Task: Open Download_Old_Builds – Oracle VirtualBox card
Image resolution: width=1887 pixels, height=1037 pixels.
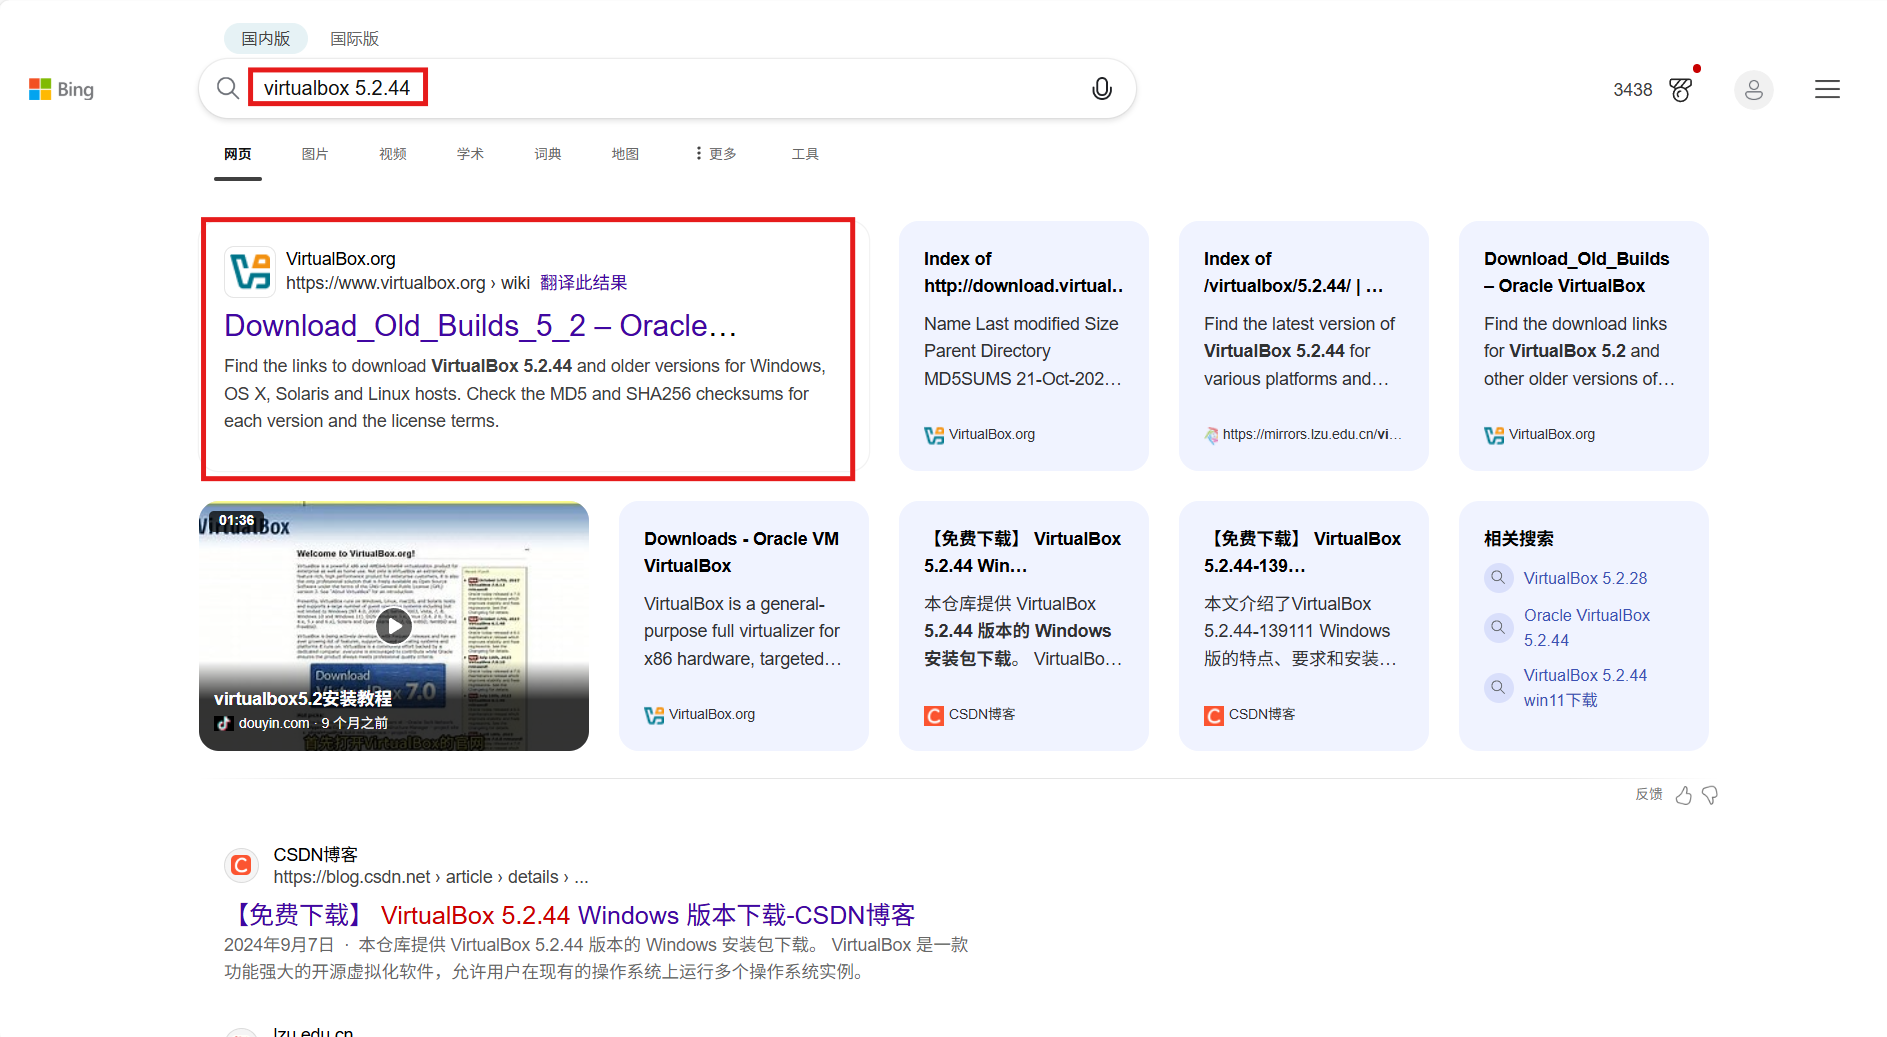Action: point(1583,345)
